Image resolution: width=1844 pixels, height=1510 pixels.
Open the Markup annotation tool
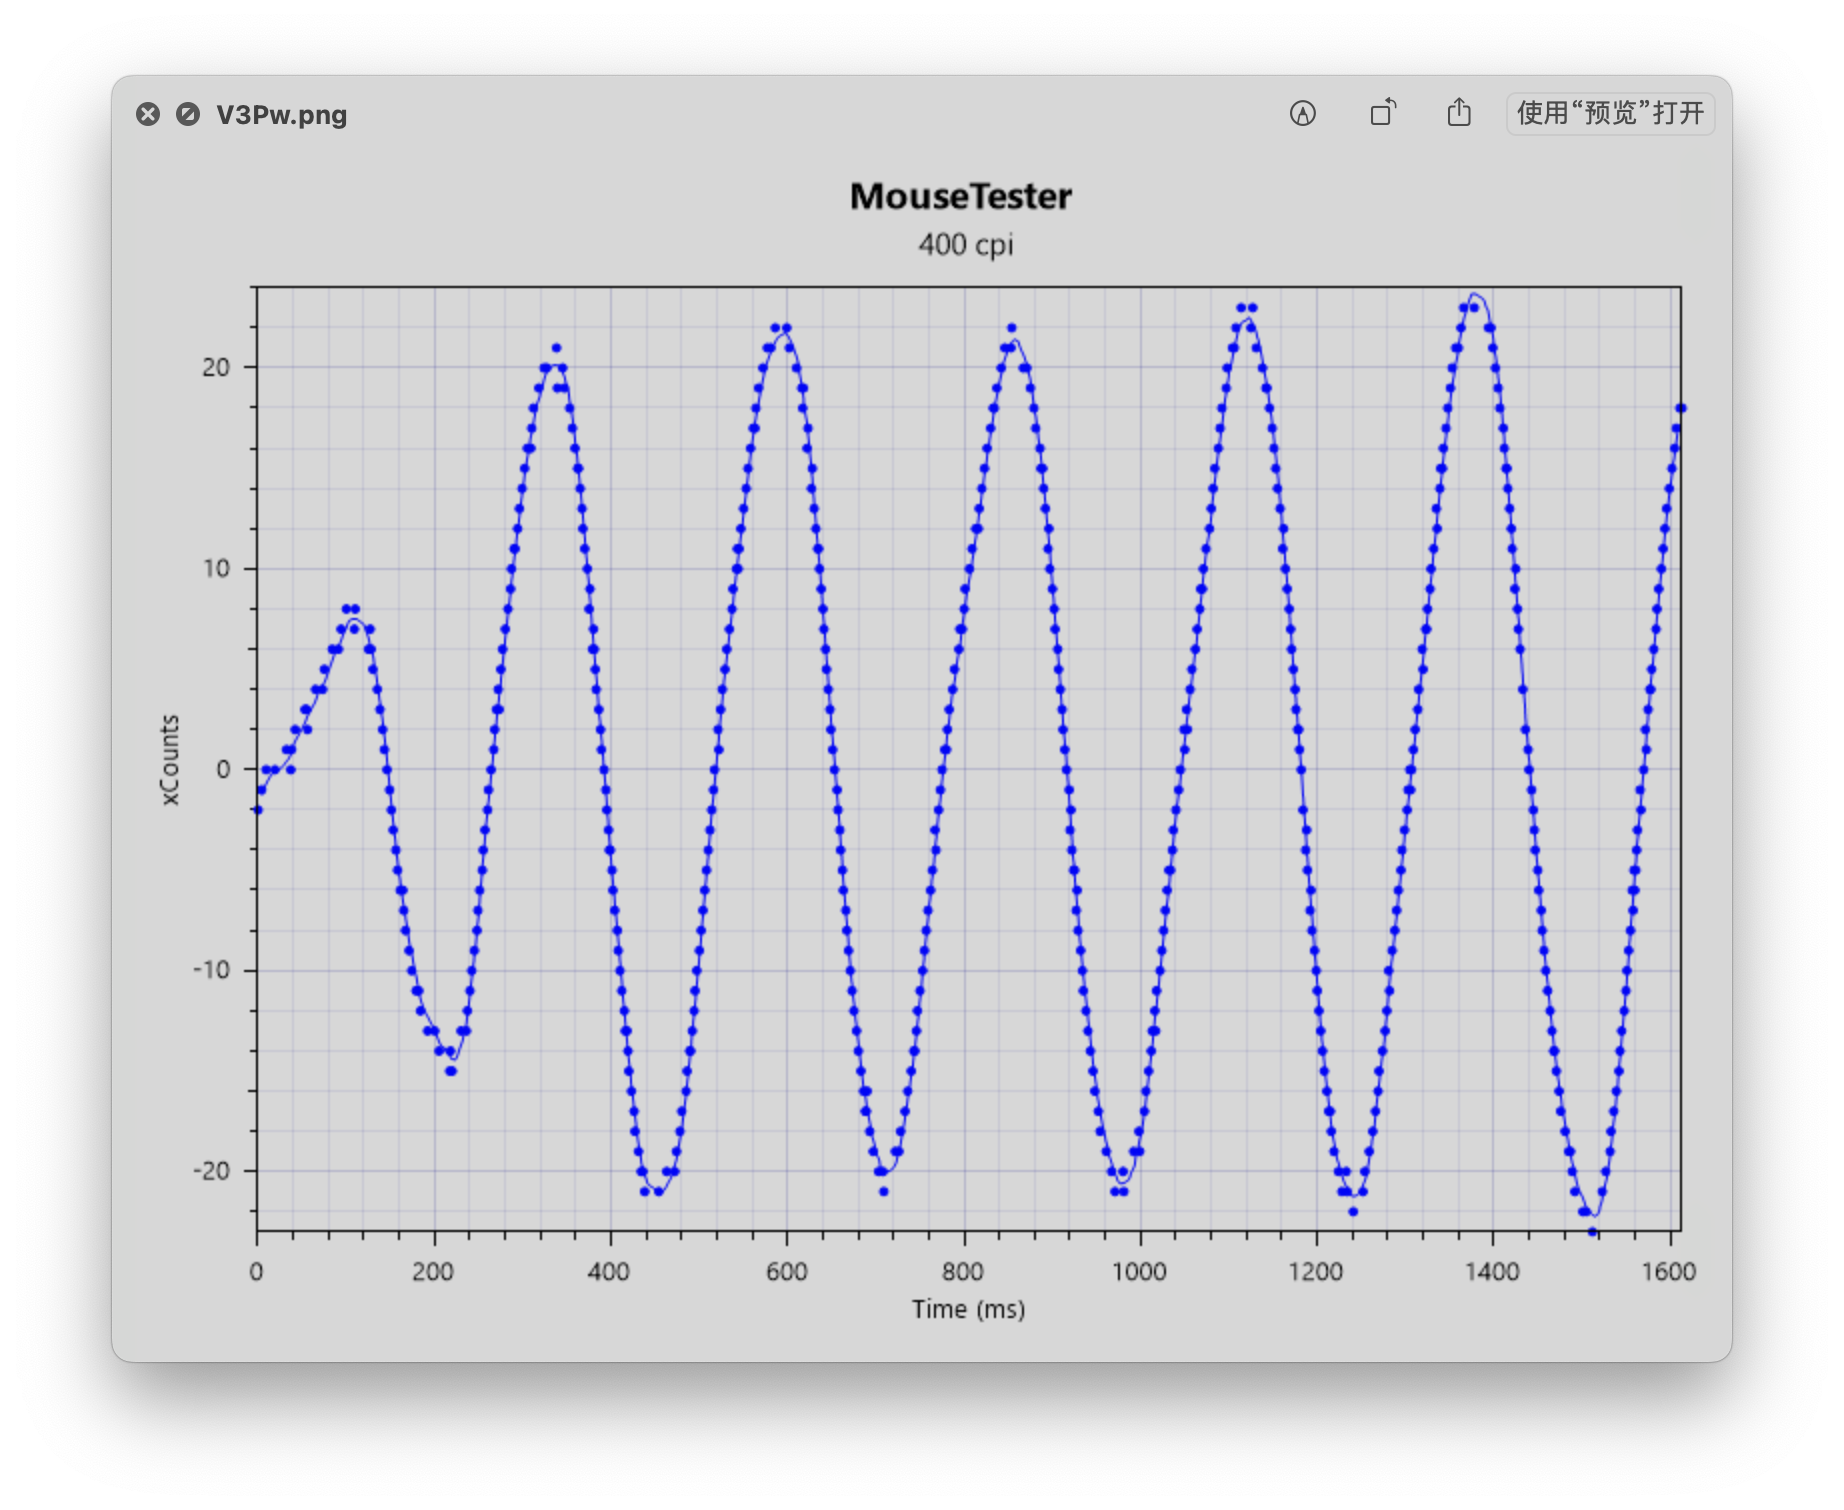(1302, 114)
